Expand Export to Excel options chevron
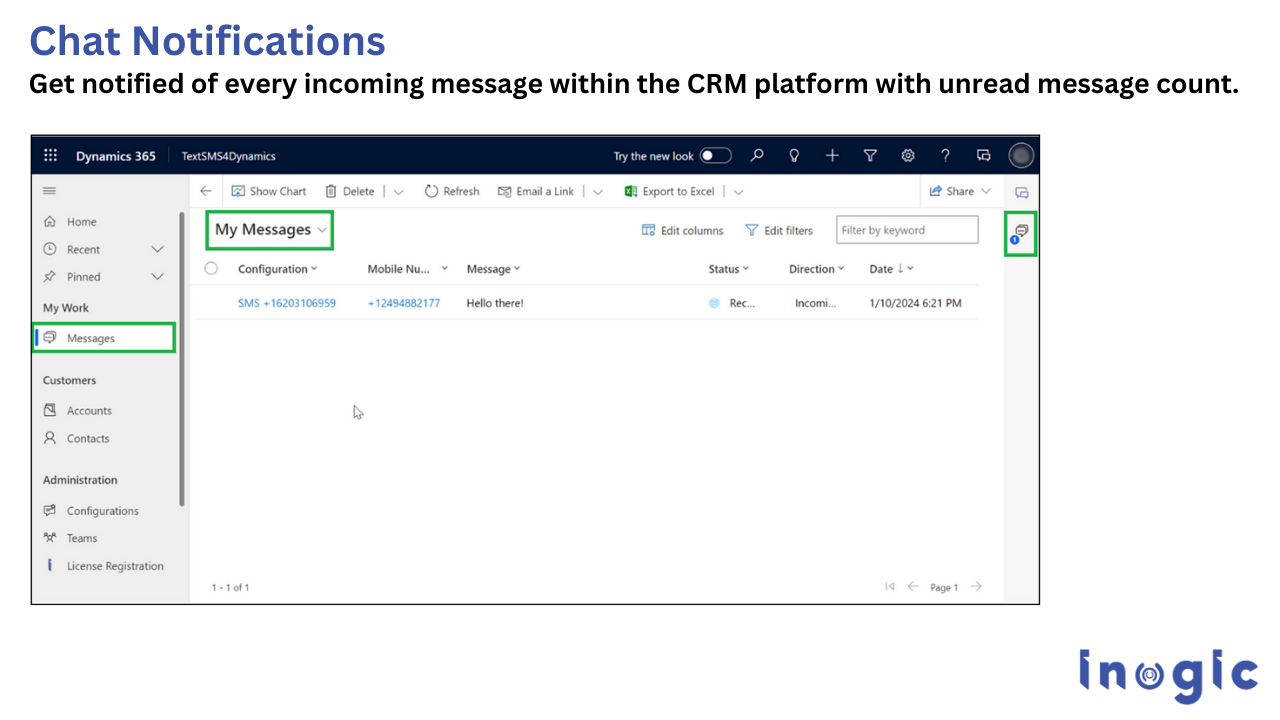The height and width of the screenshot is (720, 1280). [x=738, y=192]
